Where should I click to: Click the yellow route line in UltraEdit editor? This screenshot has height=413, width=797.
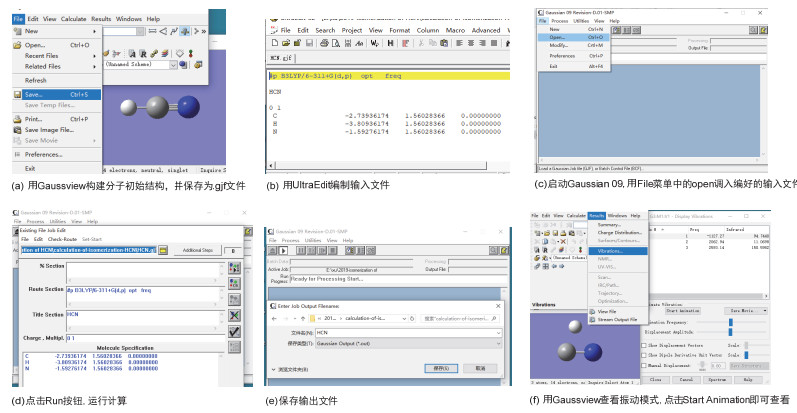[x=389, y=76]
